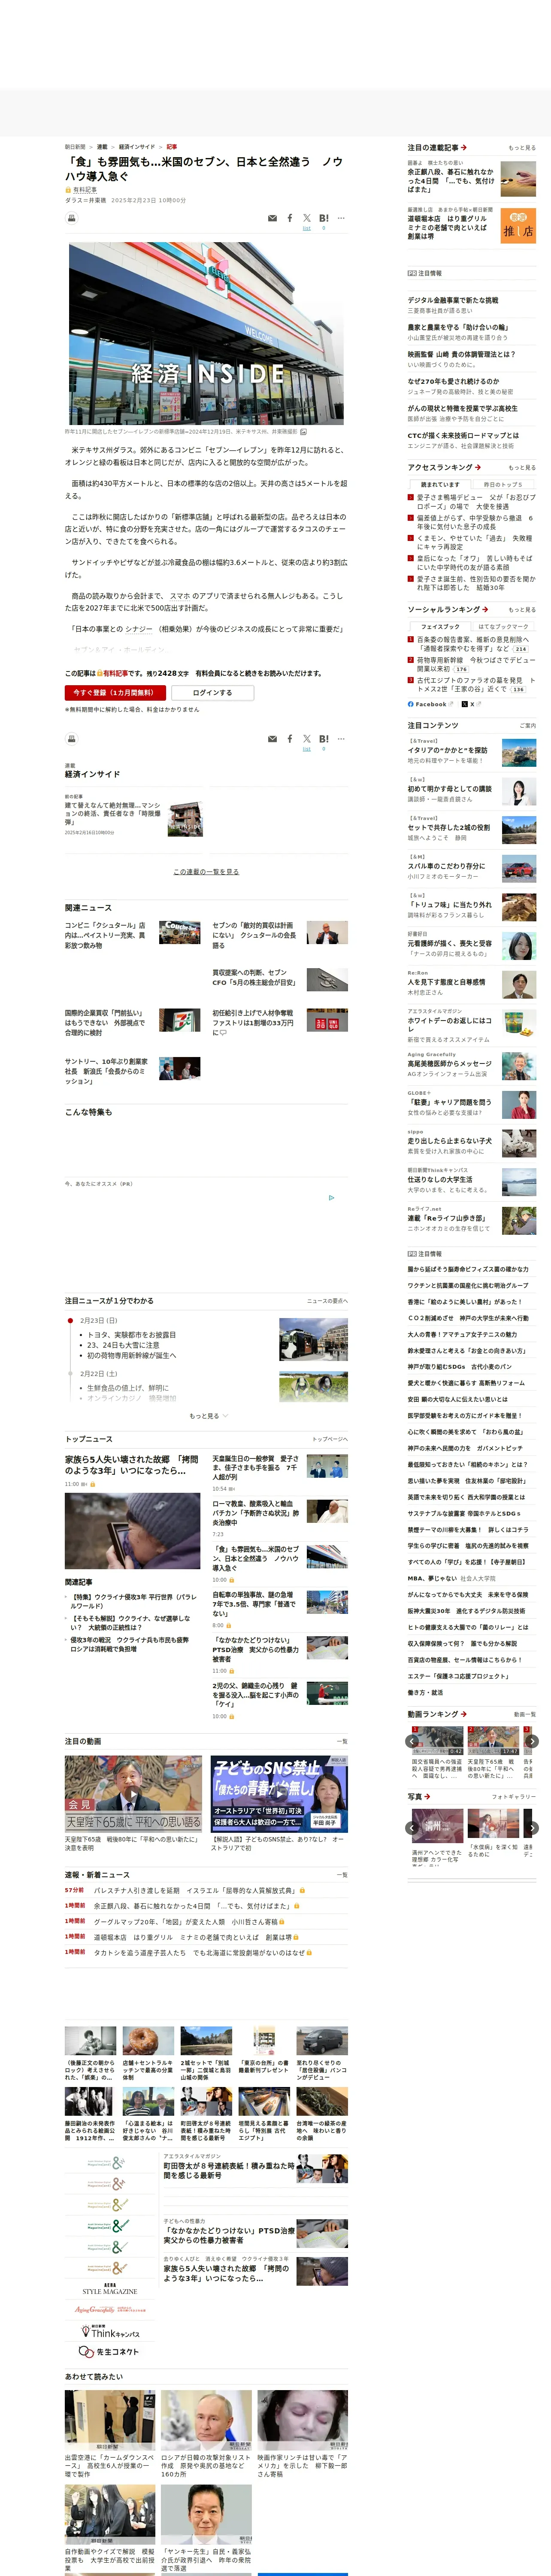Image resolution: width=551 pixels, height=2576 pixels.
Task: Share on Facebook using the top toolbar icon
Action: click(x=290, y=218)
